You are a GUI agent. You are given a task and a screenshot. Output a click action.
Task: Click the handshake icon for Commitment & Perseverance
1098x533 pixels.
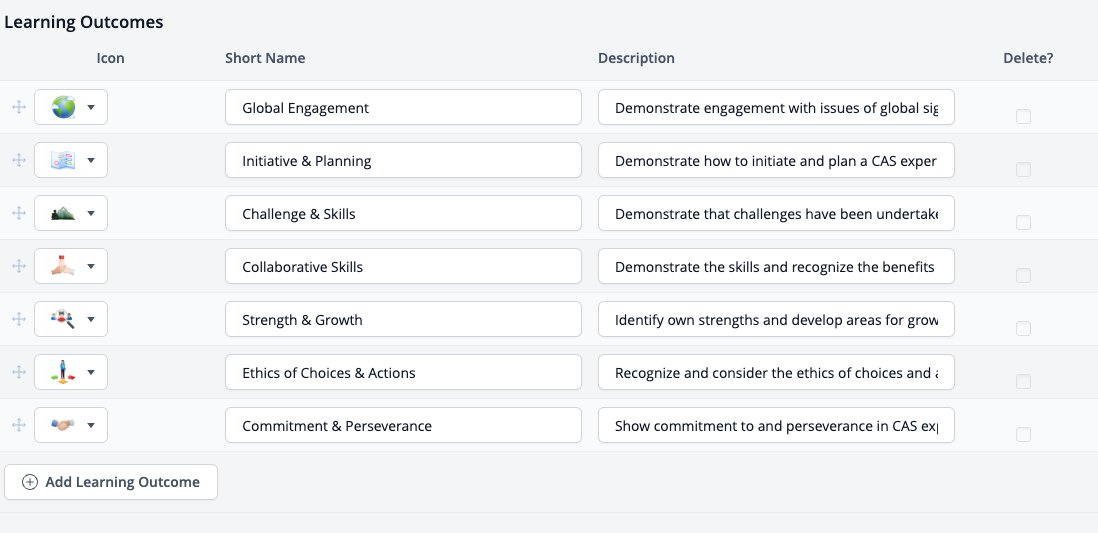point(63,425)
